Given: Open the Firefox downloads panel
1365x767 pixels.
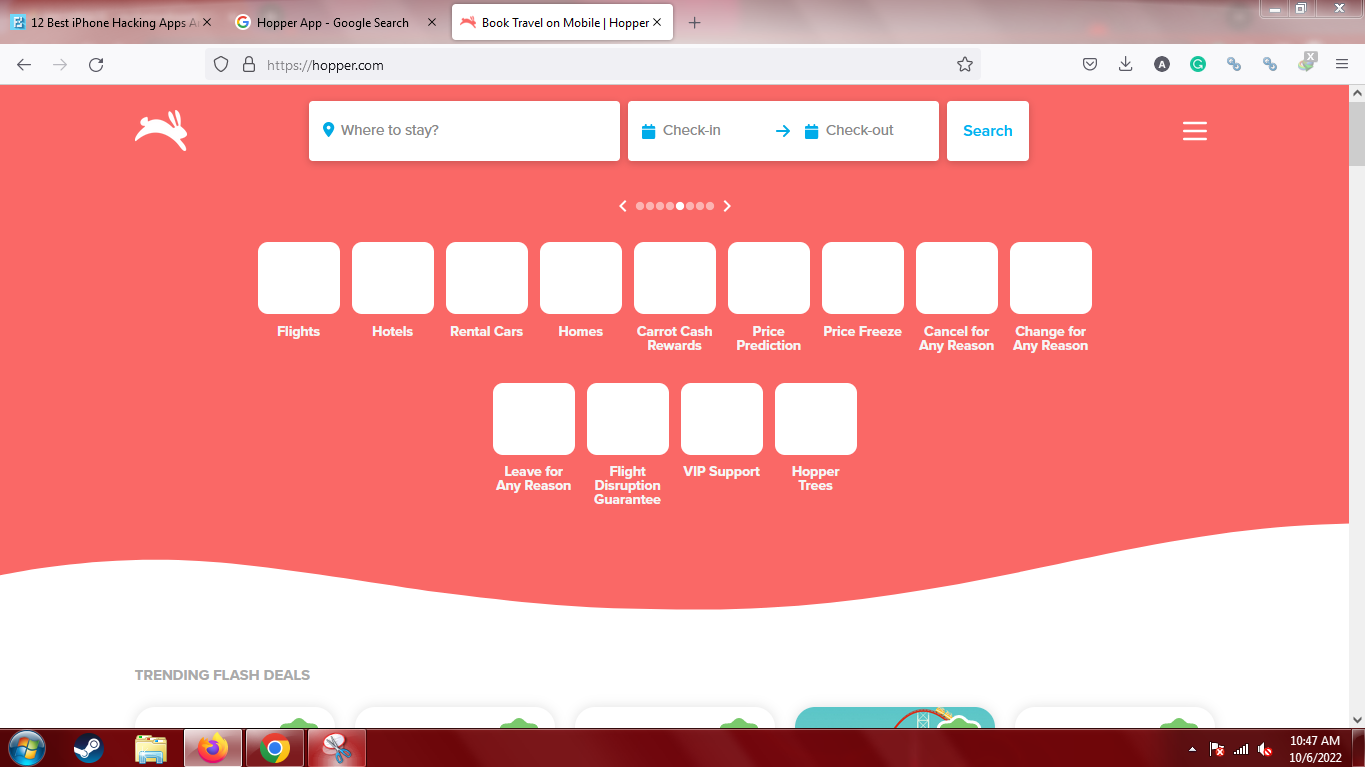Looking at the screenshot, I should pyautogui.click(x=1126, y=64).
